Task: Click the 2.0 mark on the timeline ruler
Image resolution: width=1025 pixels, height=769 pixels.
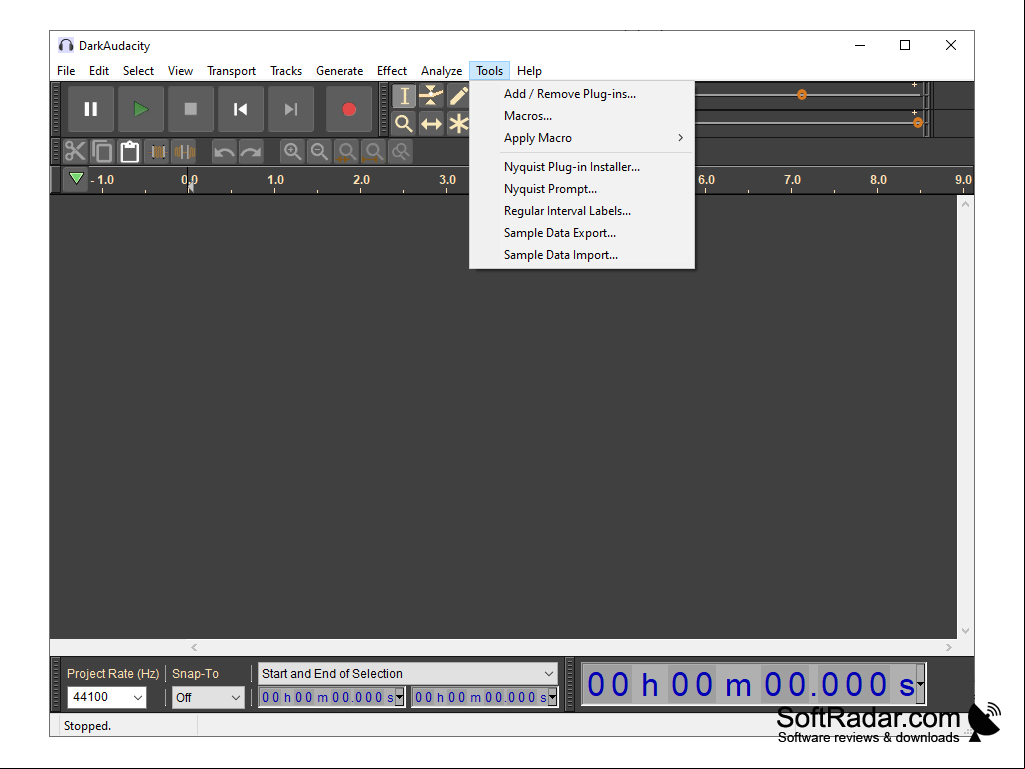Action: tap(361, 180)
